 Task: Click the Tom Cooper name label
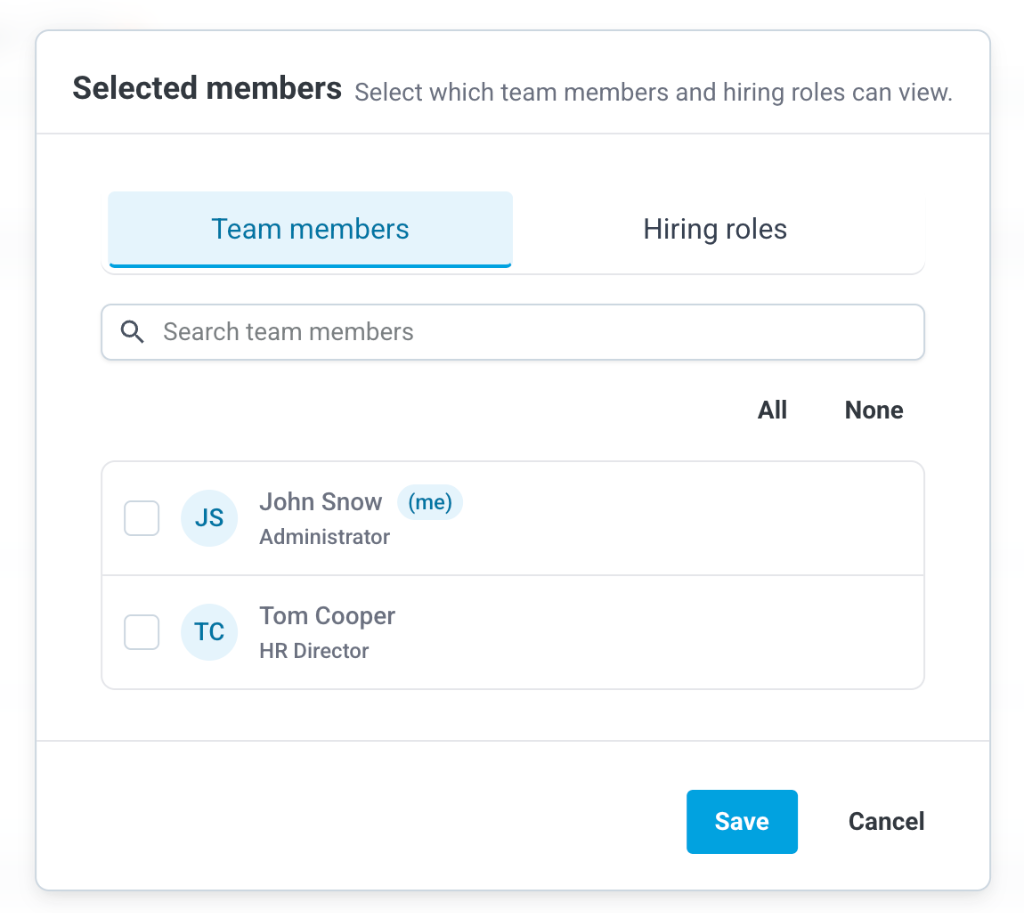coord(327,616)
